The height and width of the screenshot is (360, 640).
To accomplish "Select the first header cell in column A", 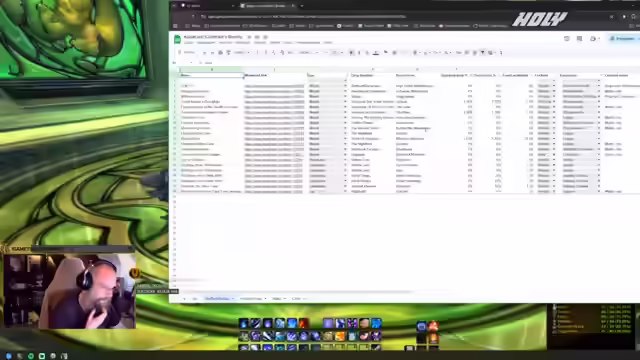I will click(x=211, y=76).
